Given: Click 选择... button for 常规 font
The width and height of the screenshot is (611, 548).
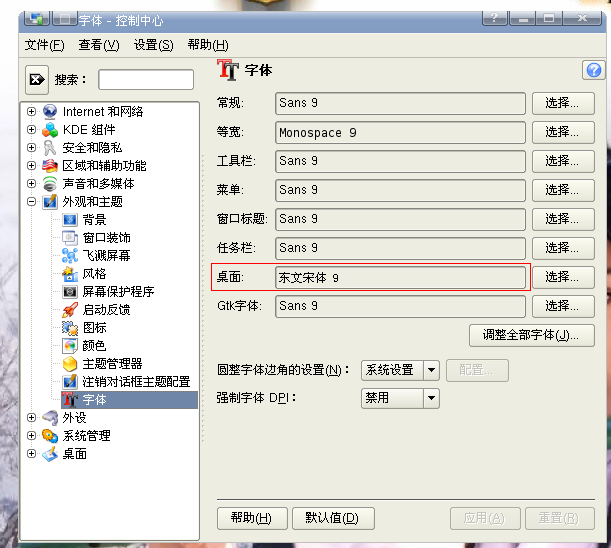Looking at the screenshot, I should click(x=563, y=103).
